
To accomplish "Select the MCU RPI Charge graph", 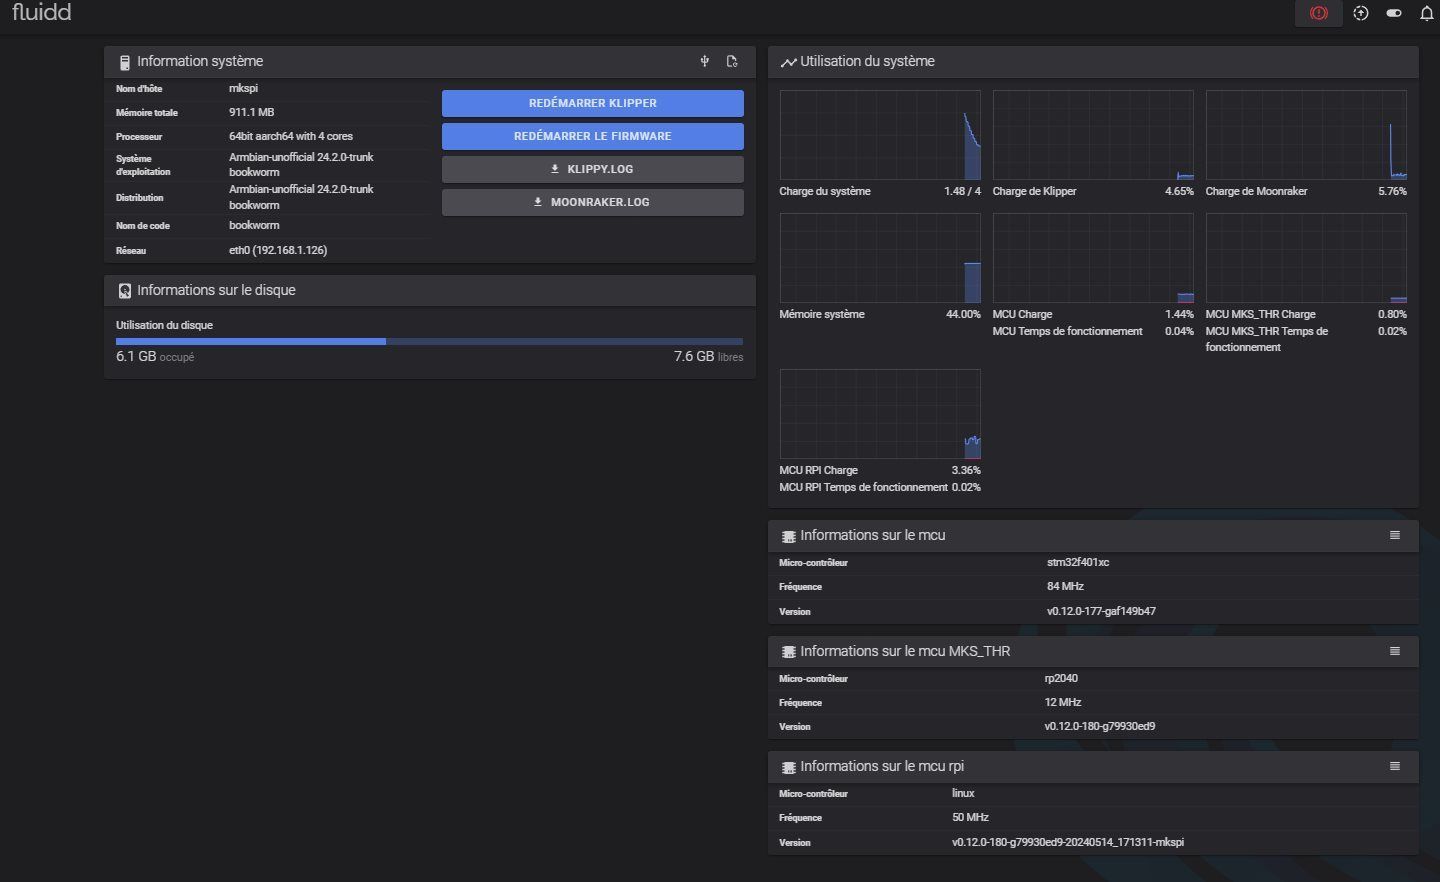I will 880,414.
